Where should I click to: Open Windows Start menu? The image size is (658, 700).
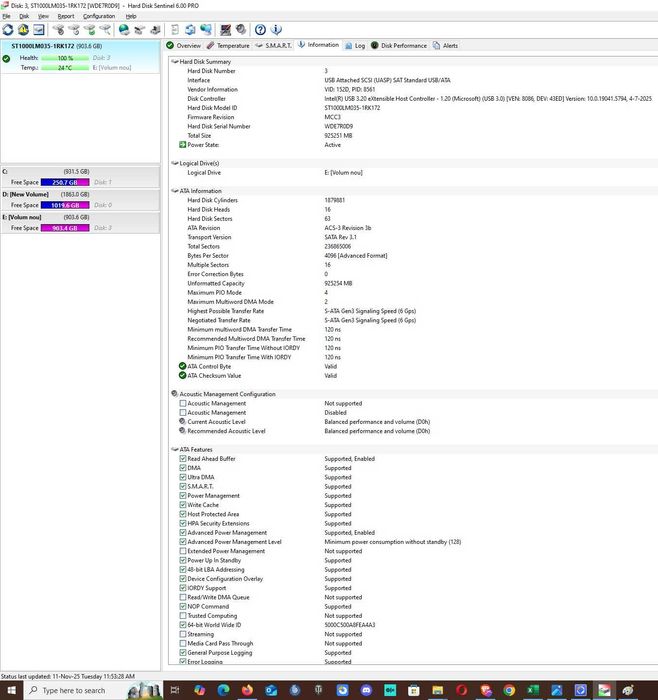[12, 690]
